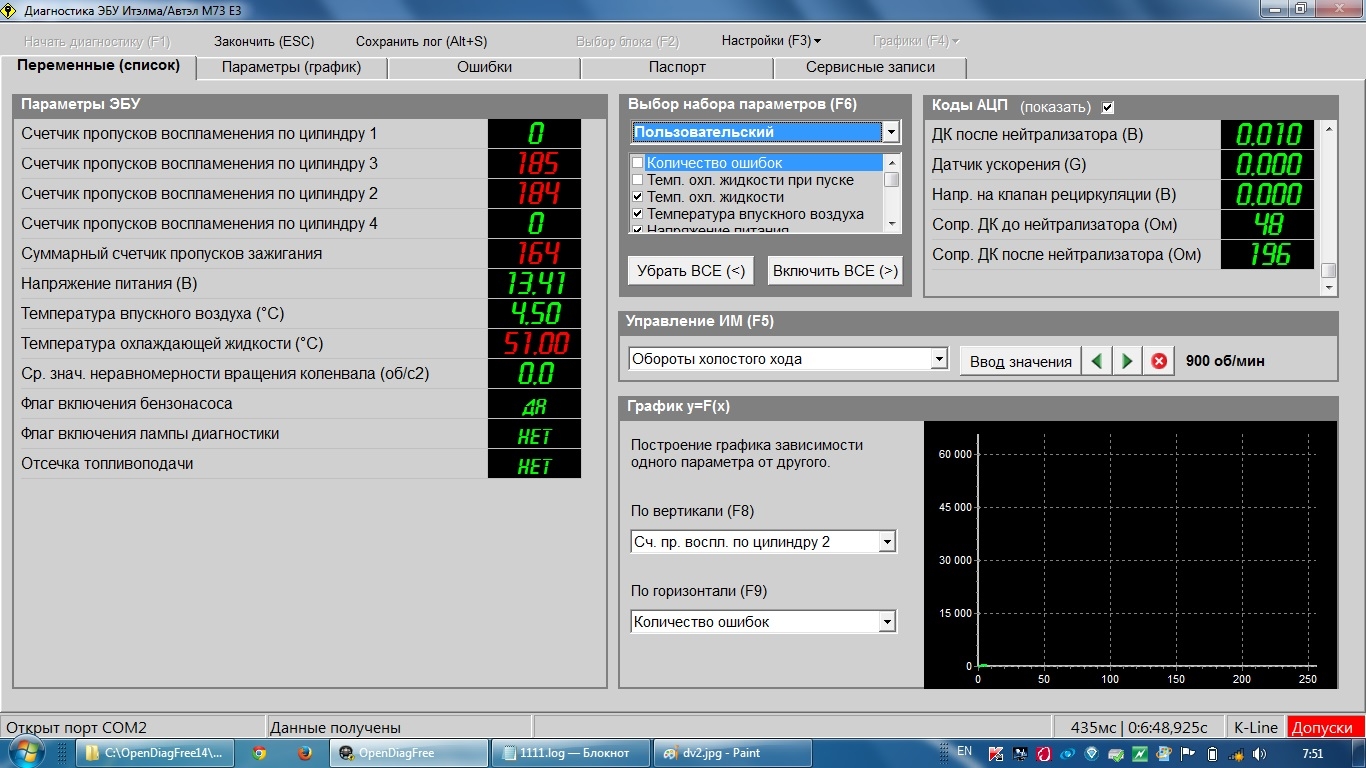The height and width of the screenshot is (768, 1366).
Task: Expand the Пользовательский parameter set dropdown
Action: tap(890, 132)
